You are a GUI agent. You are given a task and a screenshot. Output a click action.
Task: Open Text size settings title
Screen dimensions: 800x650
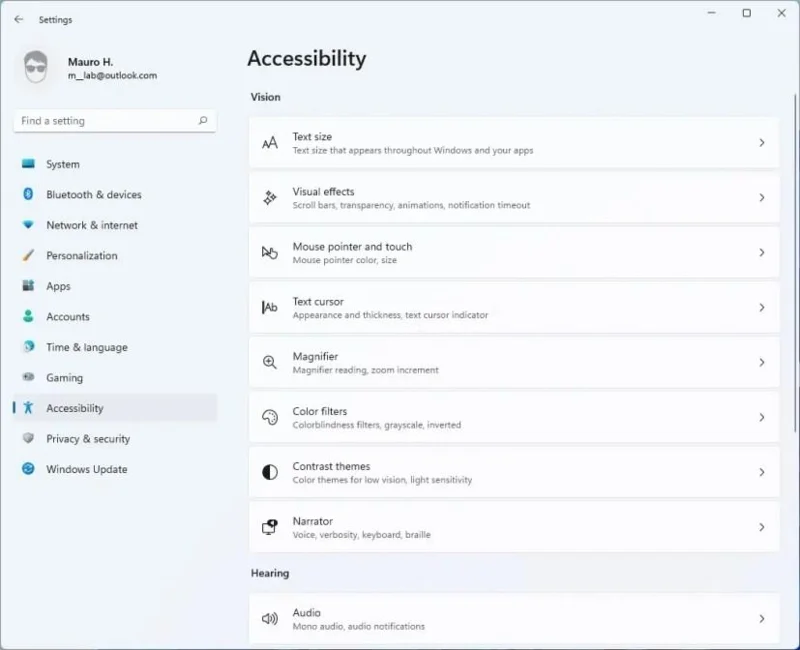coord(312,137)
